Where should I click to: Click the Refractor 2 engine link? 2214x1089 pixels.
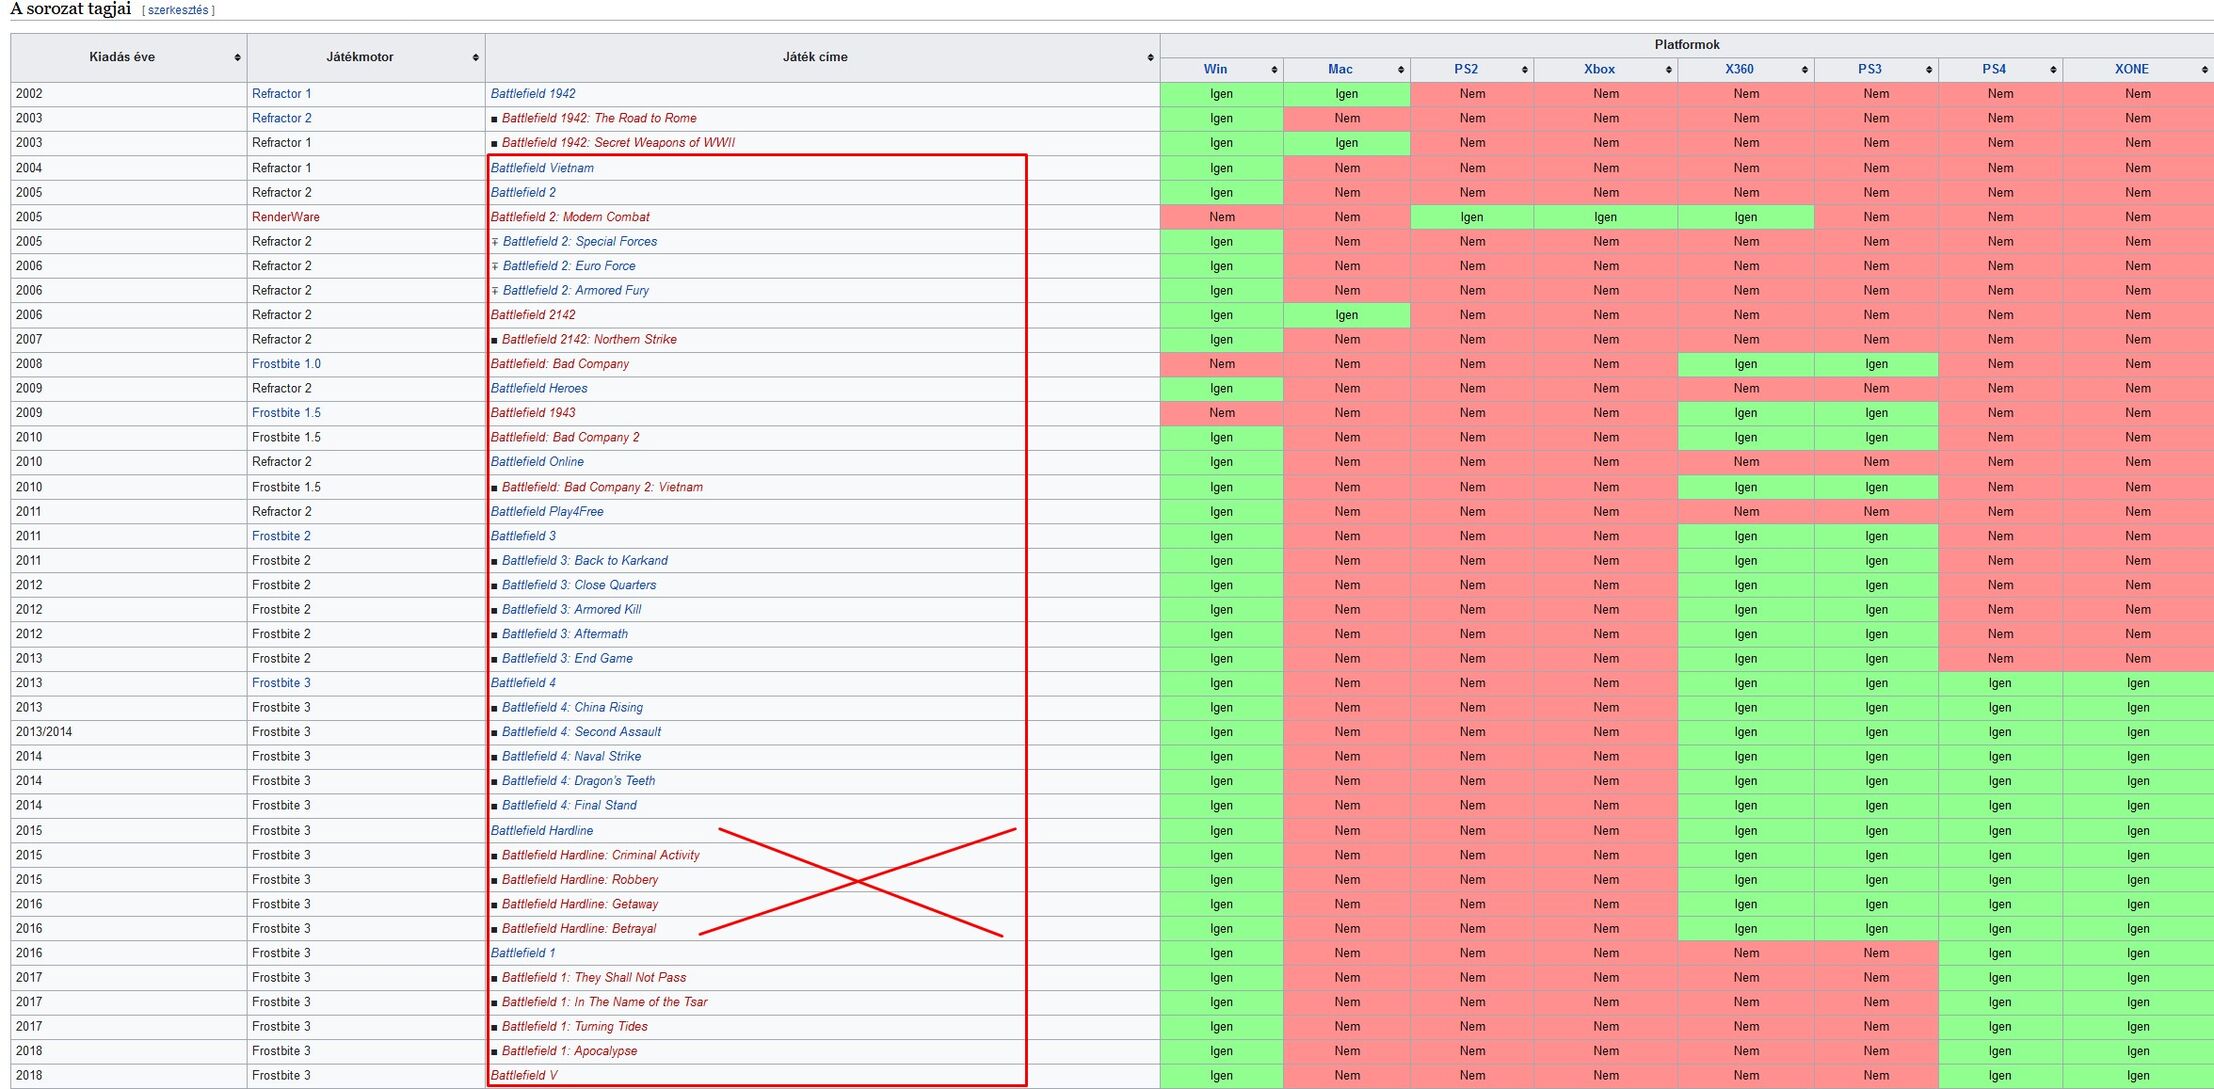point(281,118)
